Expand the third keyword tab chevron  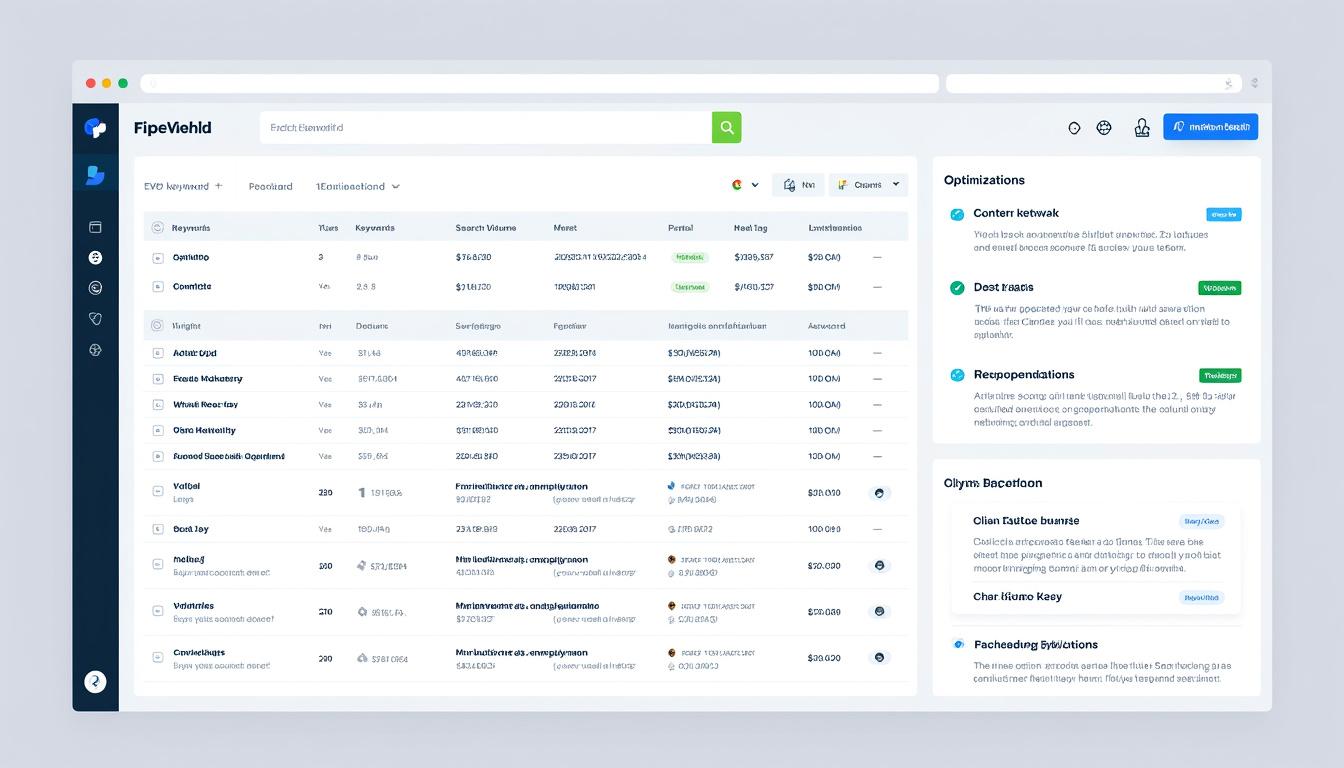click(x=394, y=186)
